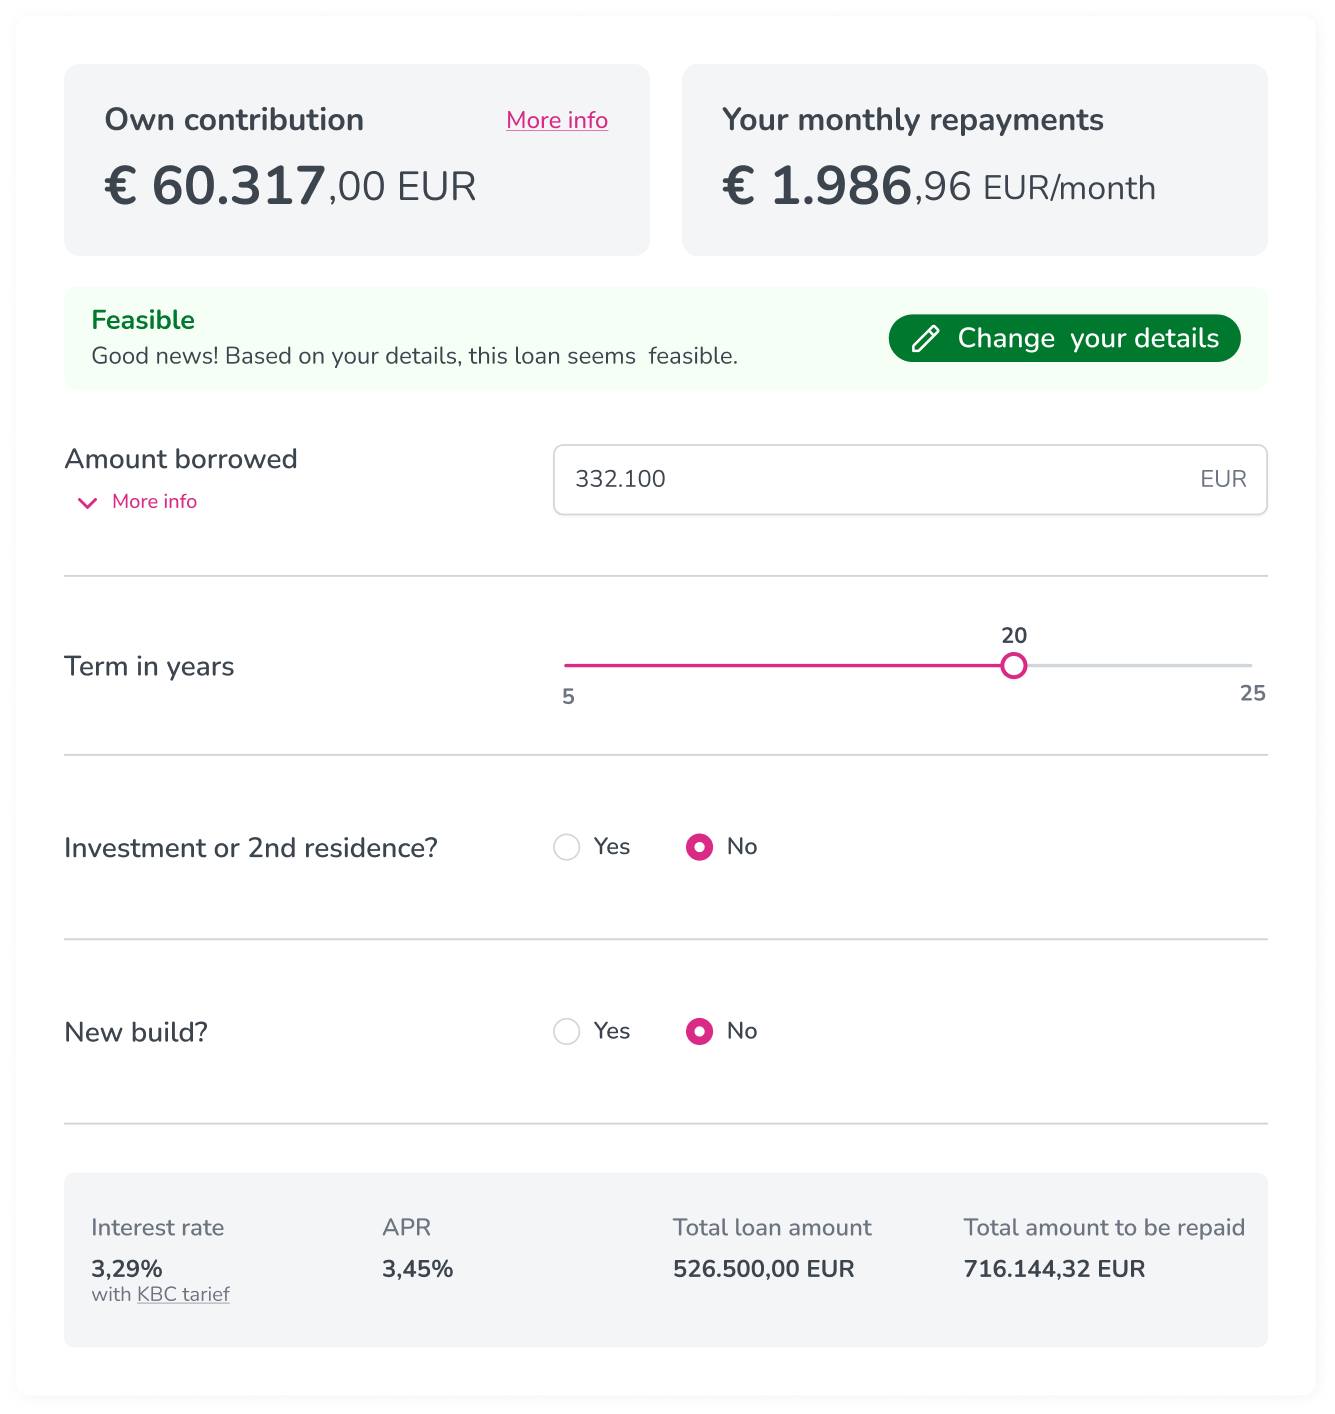Image resolution: width=1335 pixels, height=1414 pixels.
Task: Click the monthly repayment amount € 1.986,96
Action: tap(938, 187)
